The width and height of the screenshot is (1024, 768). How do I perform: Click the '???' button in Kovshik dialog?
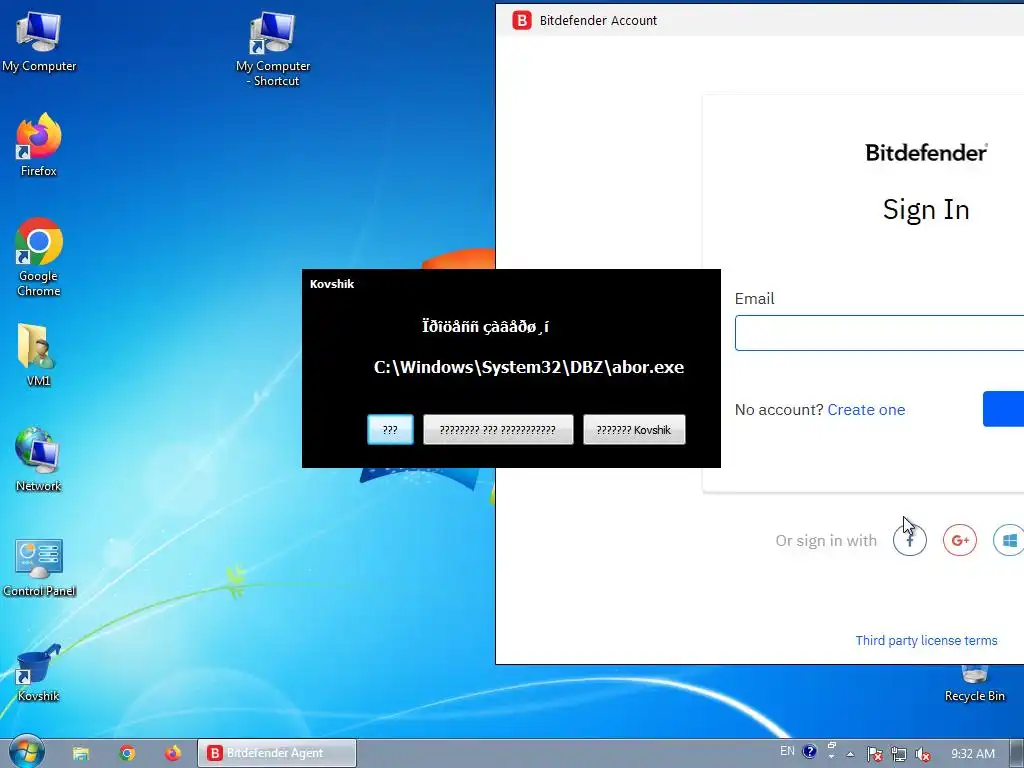point(390,430)
